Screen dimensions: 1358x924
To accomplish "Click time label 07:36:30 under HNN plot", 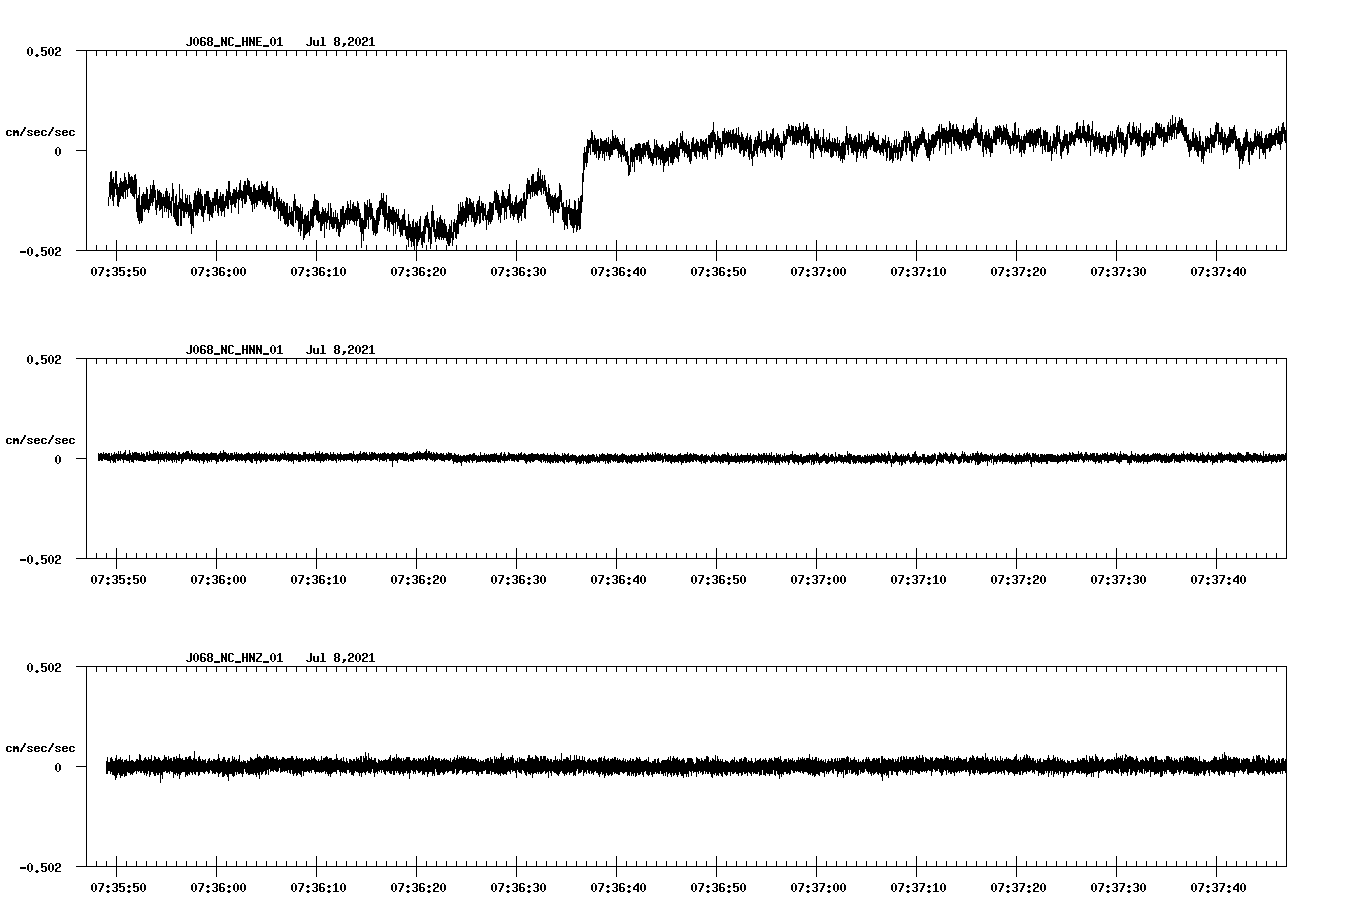I will 518,580.
